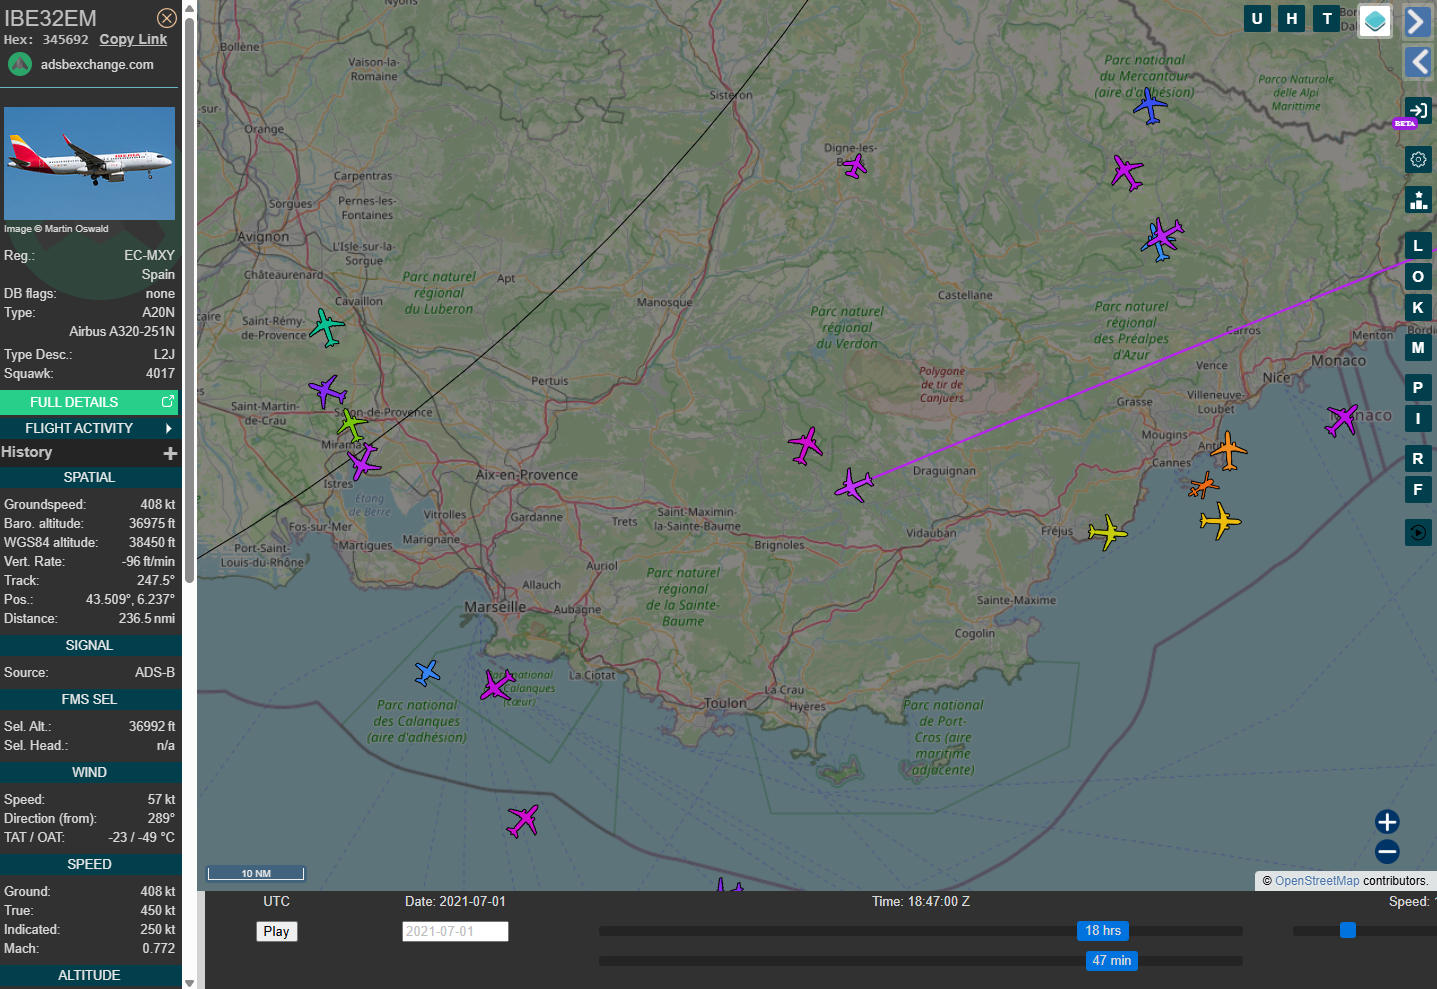Click the Copy Link text

133,39
